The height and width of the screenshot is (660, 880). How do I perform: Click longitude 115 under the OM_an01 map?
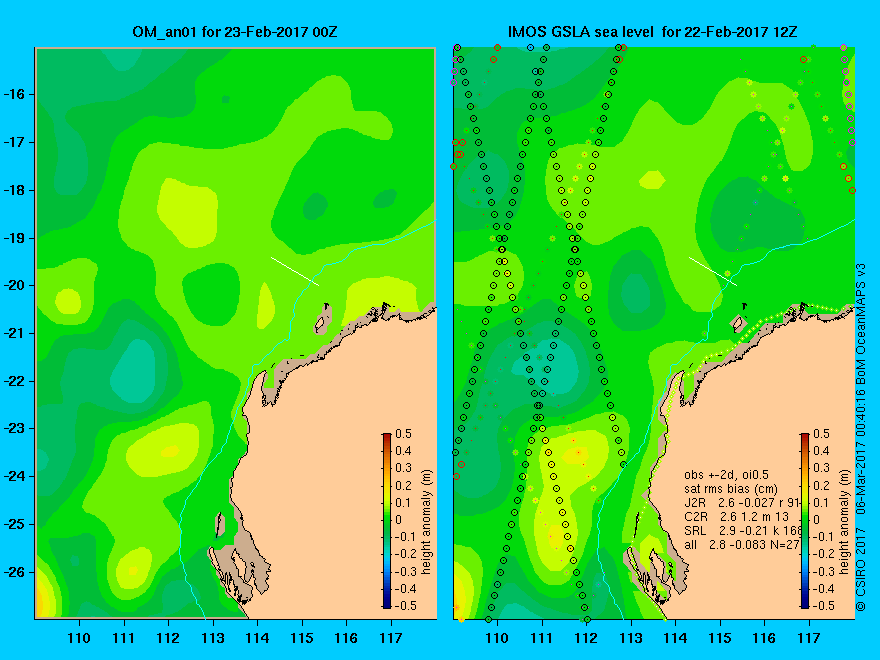pos(302,638)
